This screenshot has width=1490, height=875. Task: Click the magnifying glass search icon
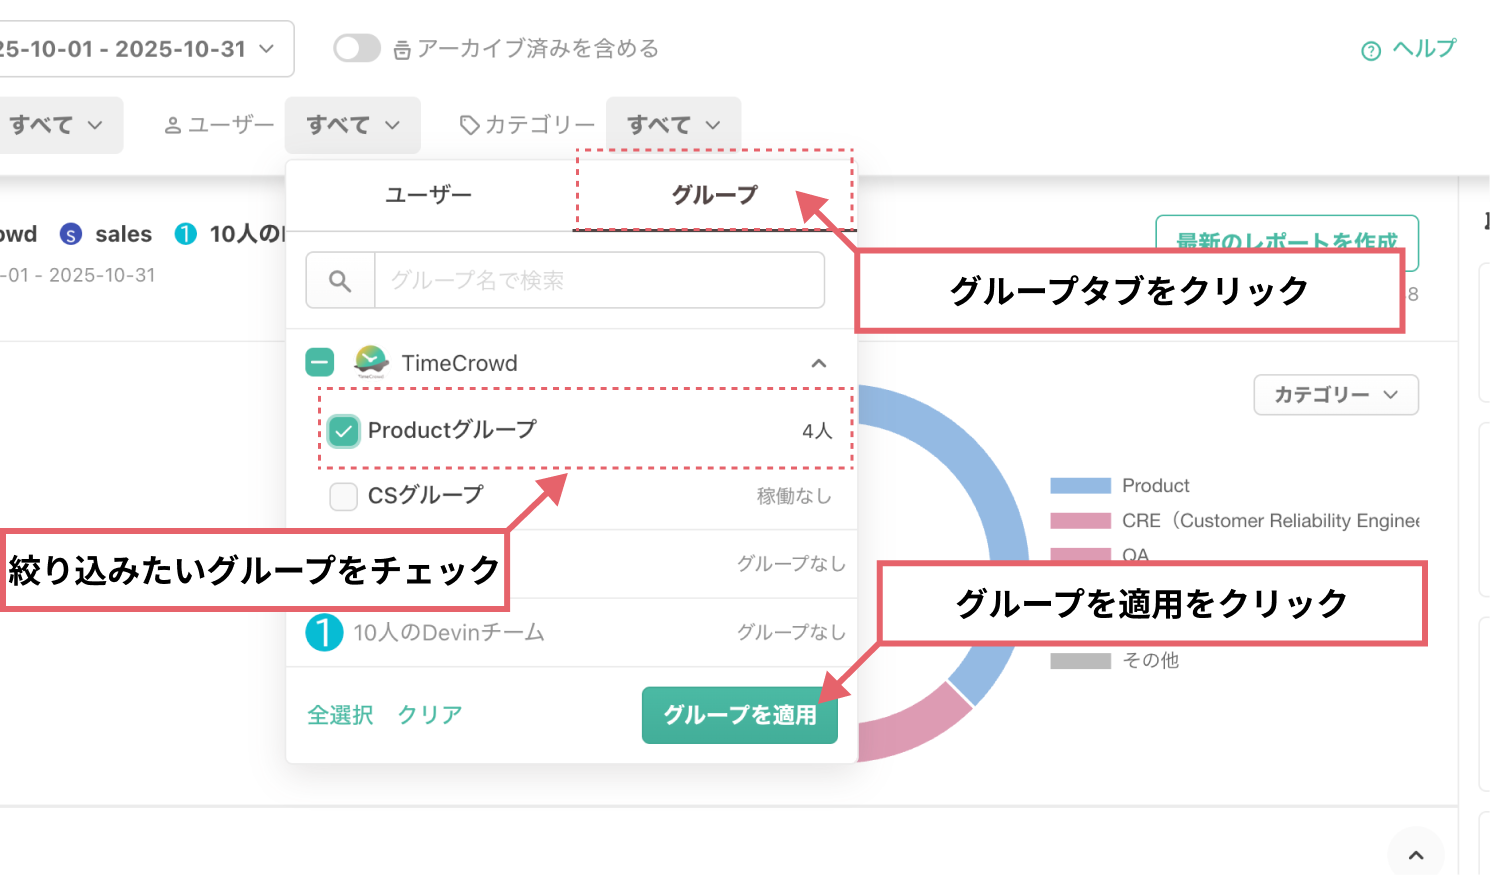pyautogui.click(x=341, y=280)
